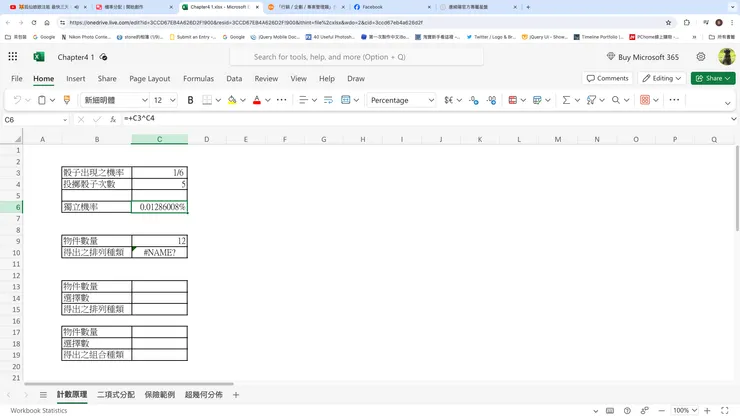740x416 pixels.
Task: Switch to the Page Layout tab
Action: tap(150, 78)
